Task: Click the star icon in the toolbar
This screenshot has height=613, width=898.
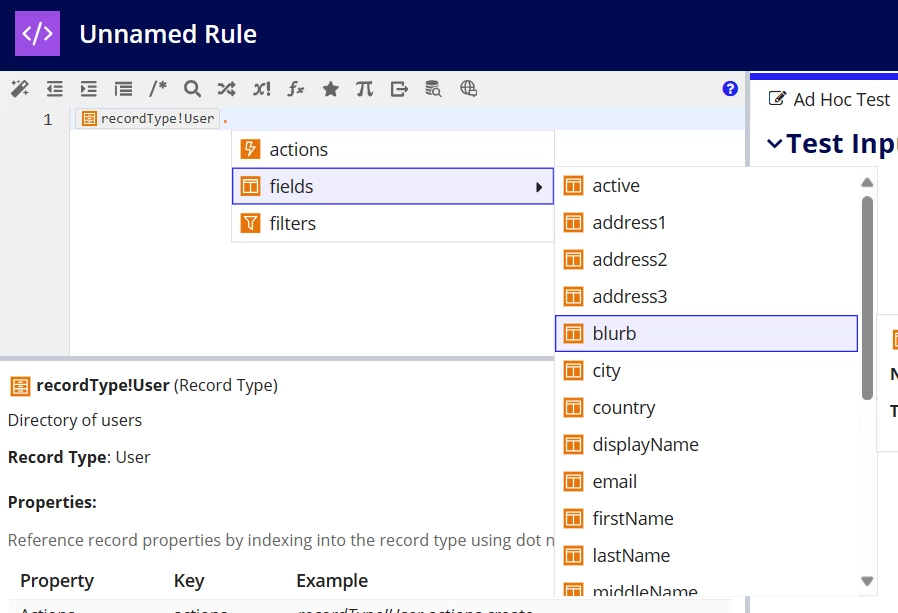Action: [330, 89]
